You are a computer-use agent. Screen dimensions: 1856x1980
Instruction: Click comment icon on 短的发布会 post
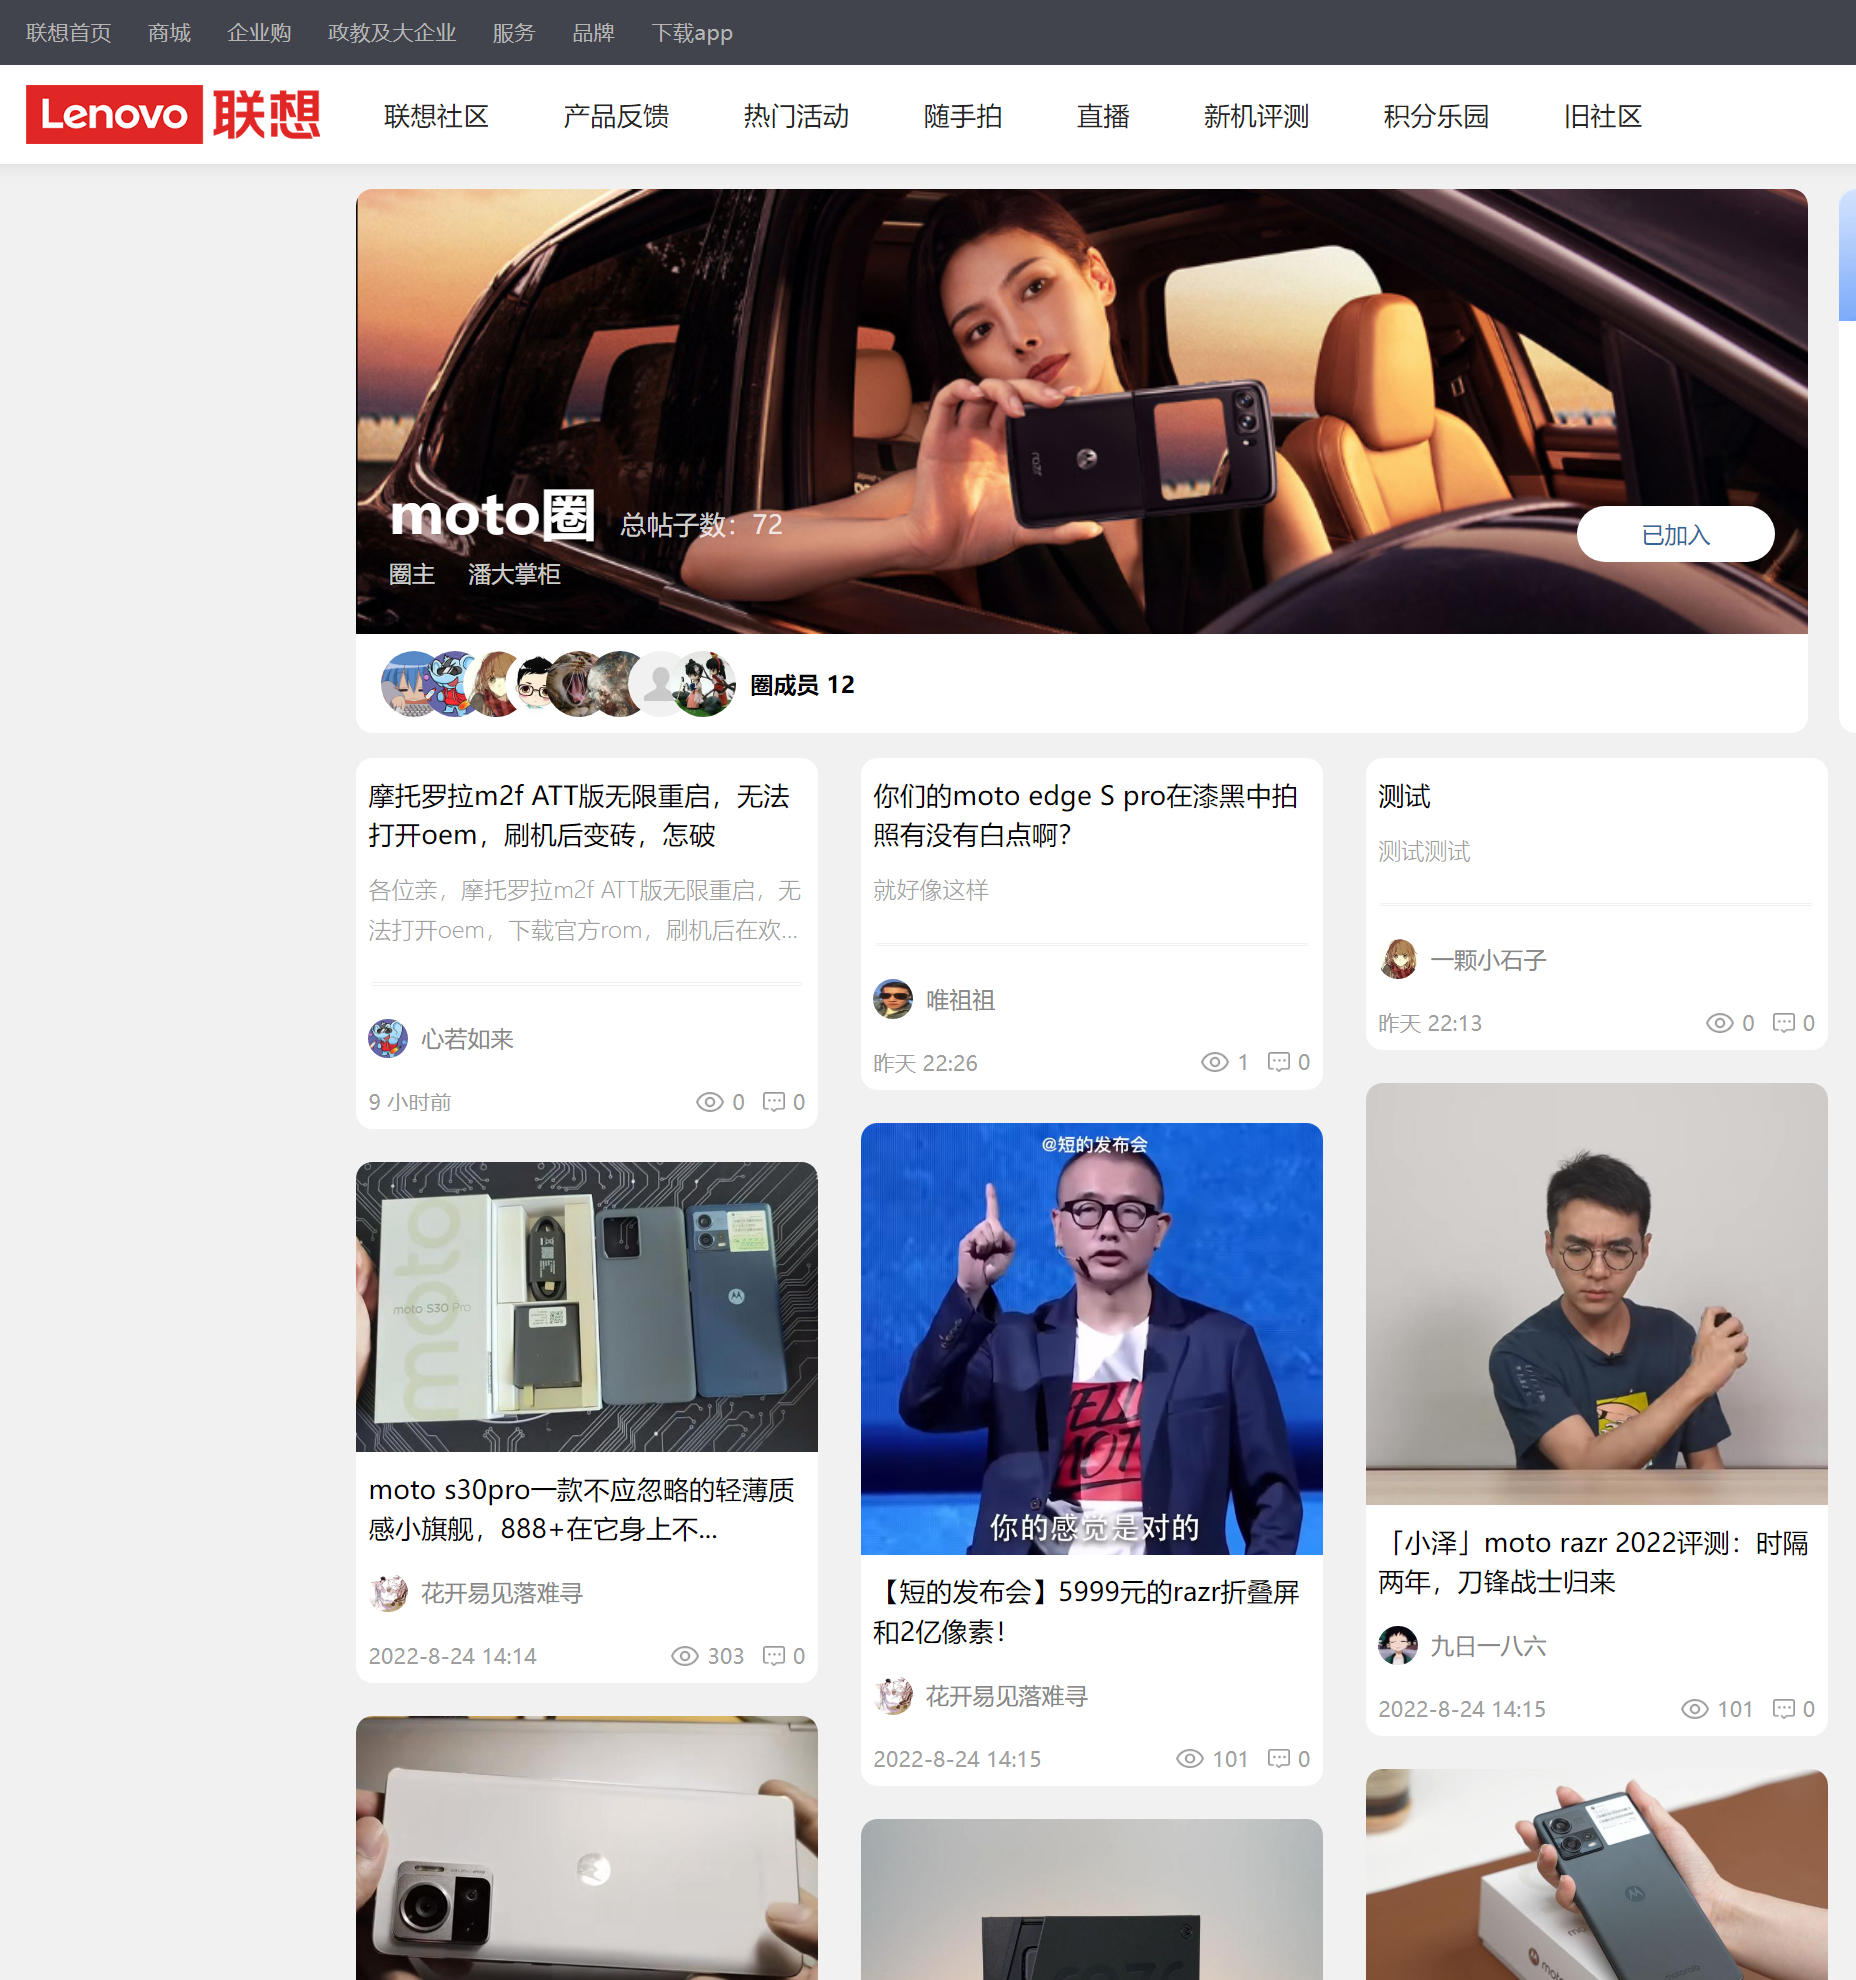(x=1278, y=1759)
